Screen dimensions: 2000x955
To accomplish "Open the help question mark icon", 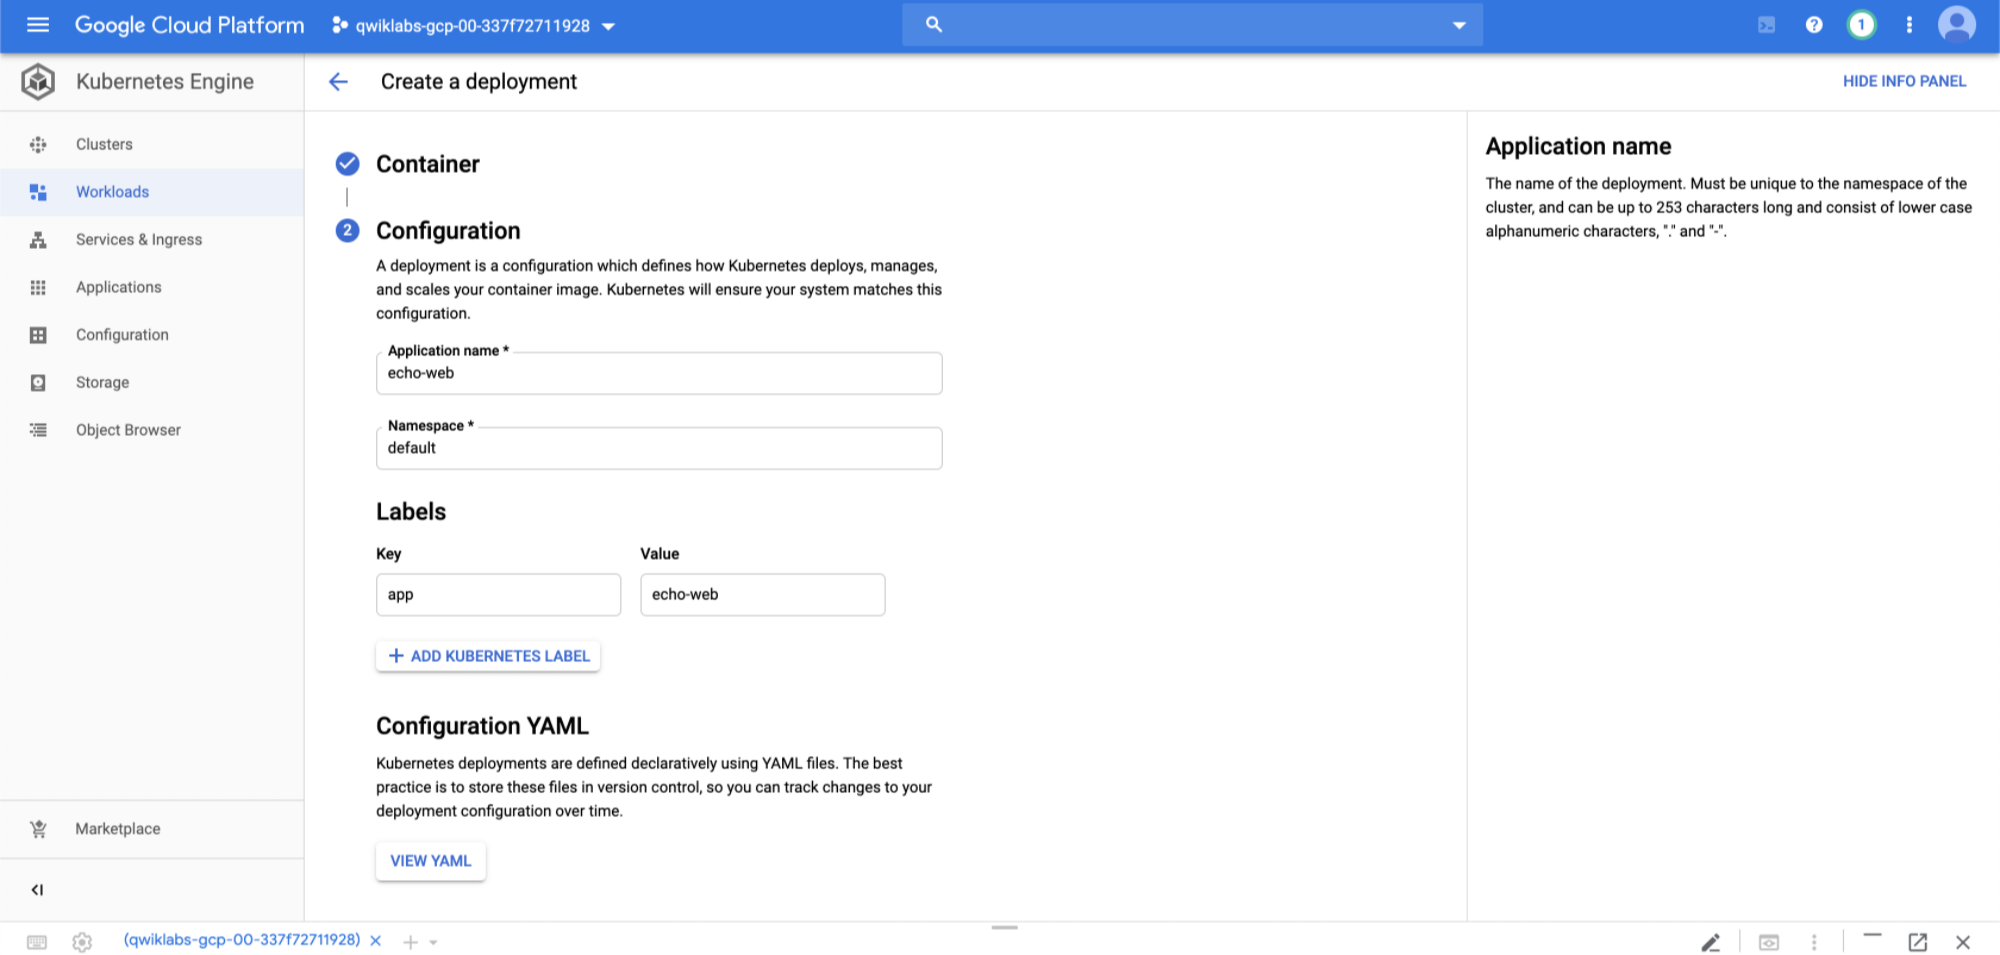I will [x=1814, y=25].
